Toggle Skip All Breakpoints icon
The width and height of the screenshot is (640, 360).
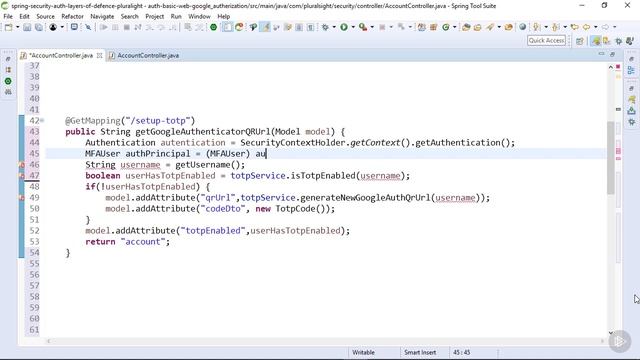coord(88,27)
